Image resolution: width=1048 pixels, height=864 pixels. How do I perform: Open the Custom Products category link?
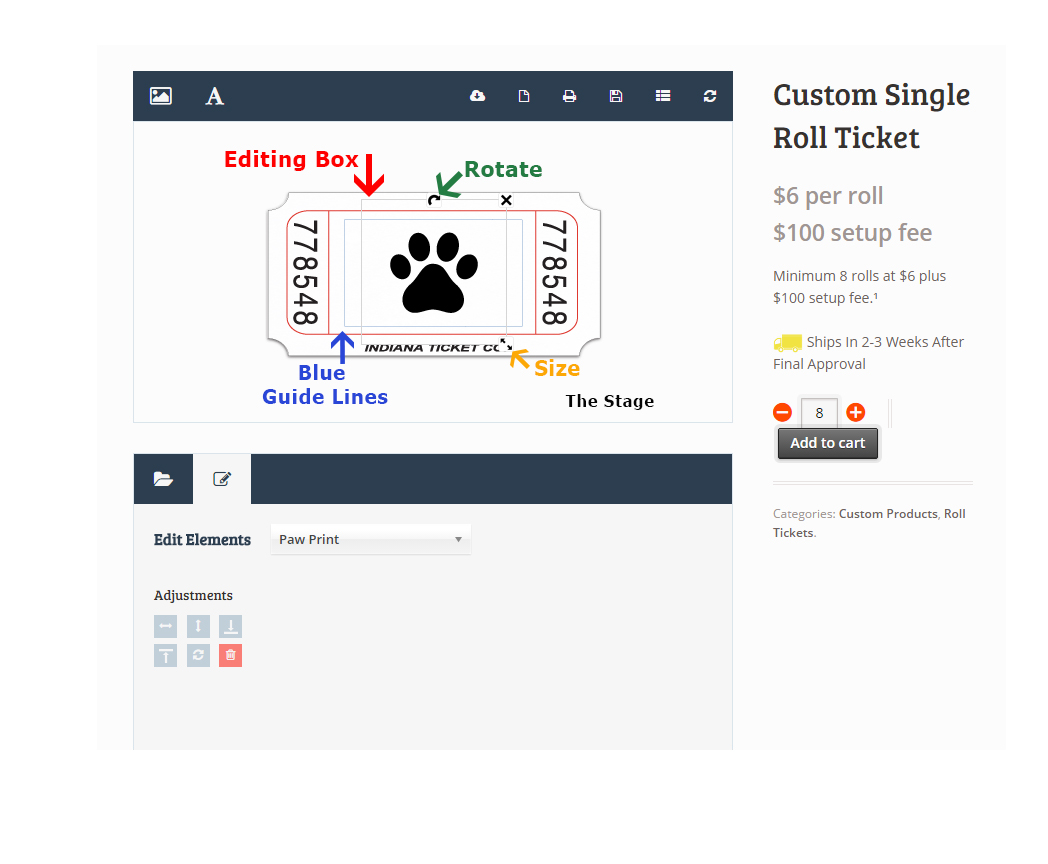point(888,514)
